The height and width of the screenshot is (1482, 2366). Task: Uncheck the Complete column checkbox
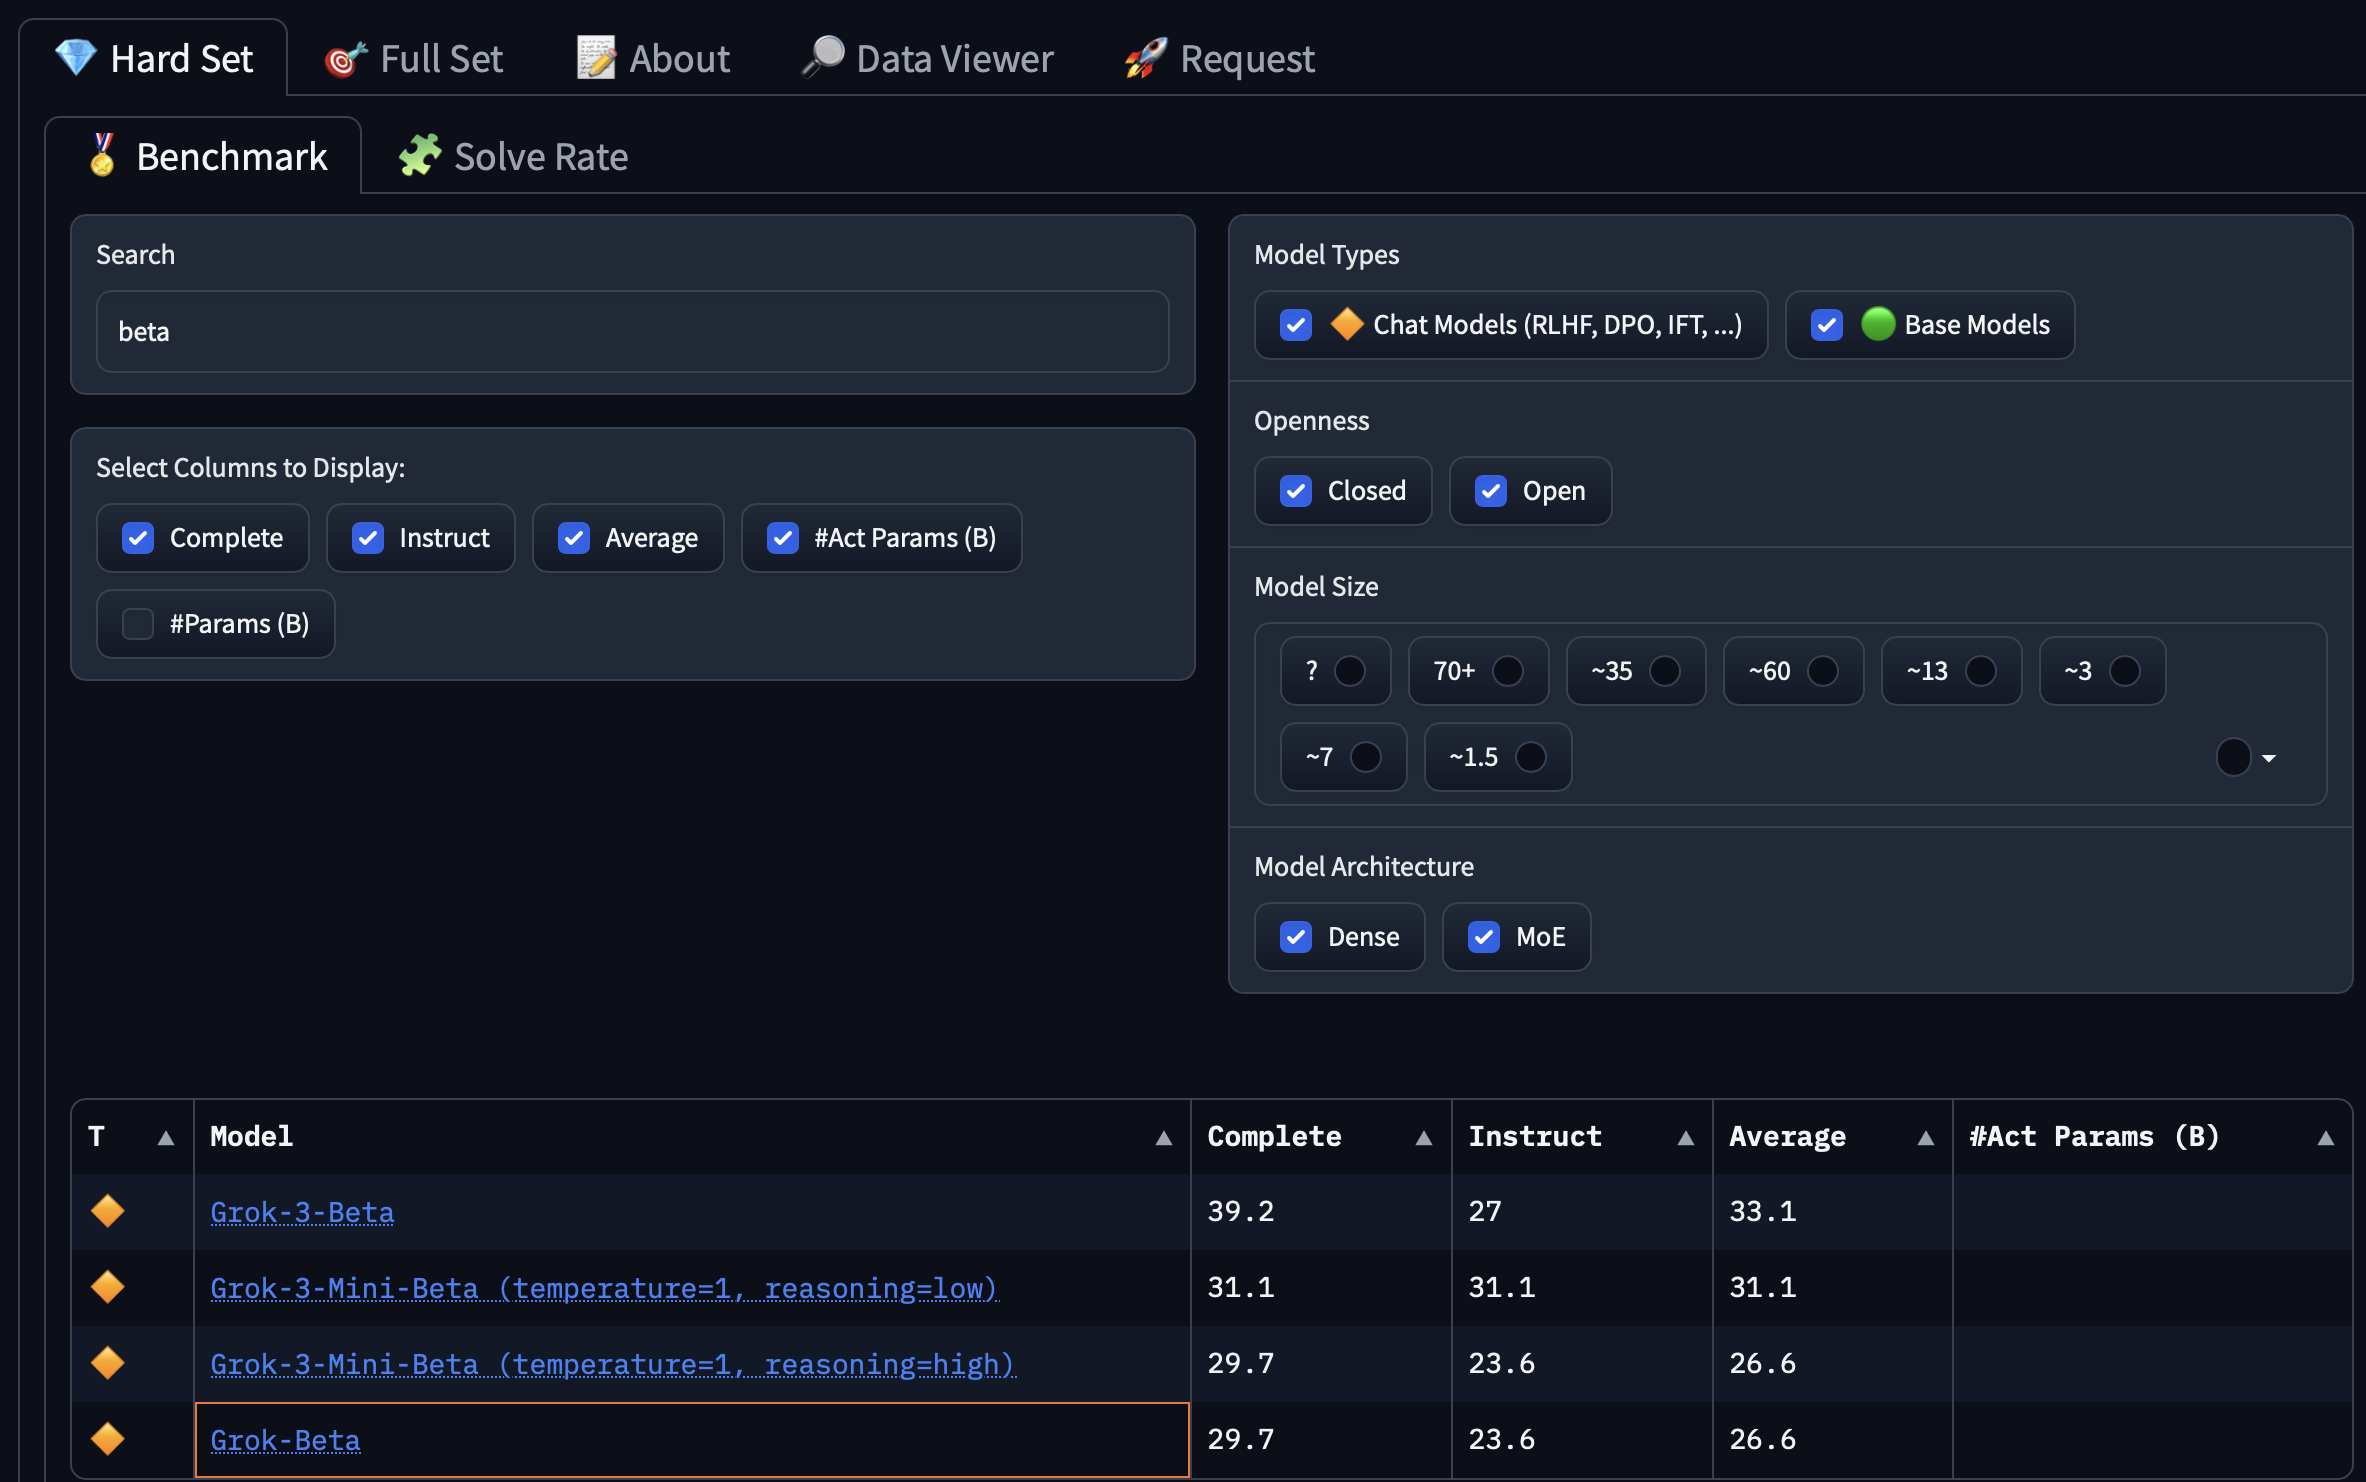coord(138,538)
